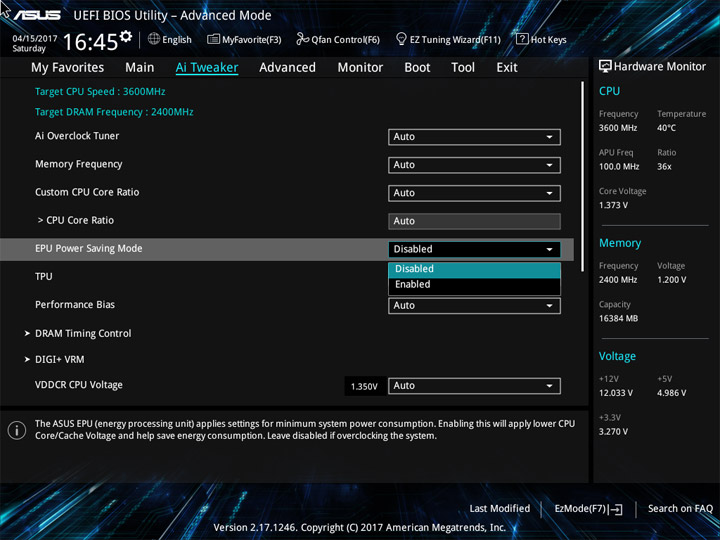Click the 16:45 clock display
This screenshot has width=720, height=540.
(x=91, y=42)
